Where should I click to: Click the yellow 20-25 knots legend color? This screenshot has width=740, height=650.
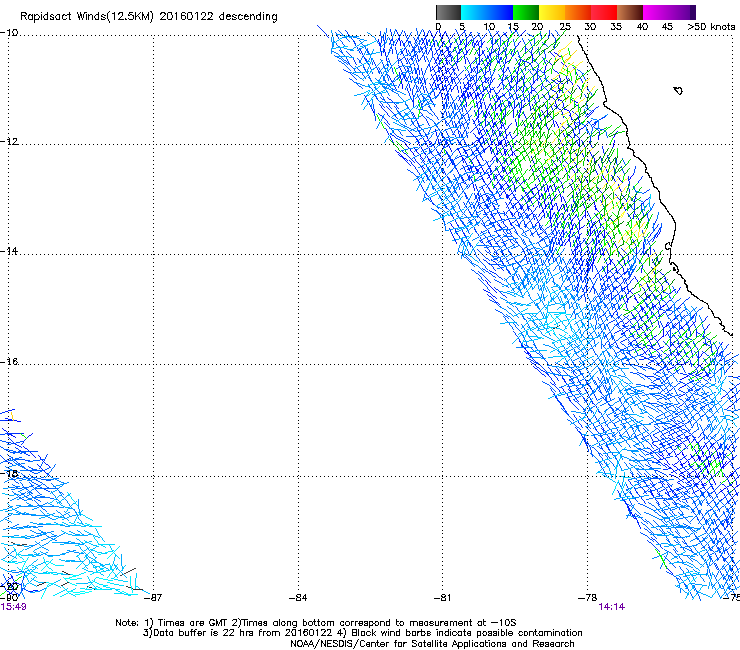(x=552, y=12)
